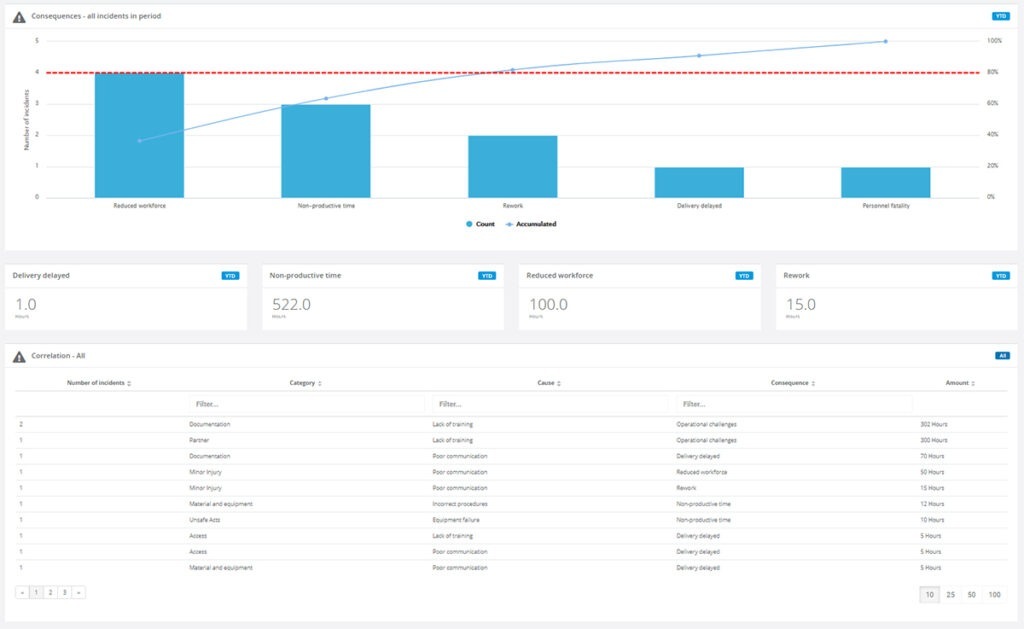Select 25 rows per page
The image size is (1024, 629).
pyautogui.click(x=952, y=593)
